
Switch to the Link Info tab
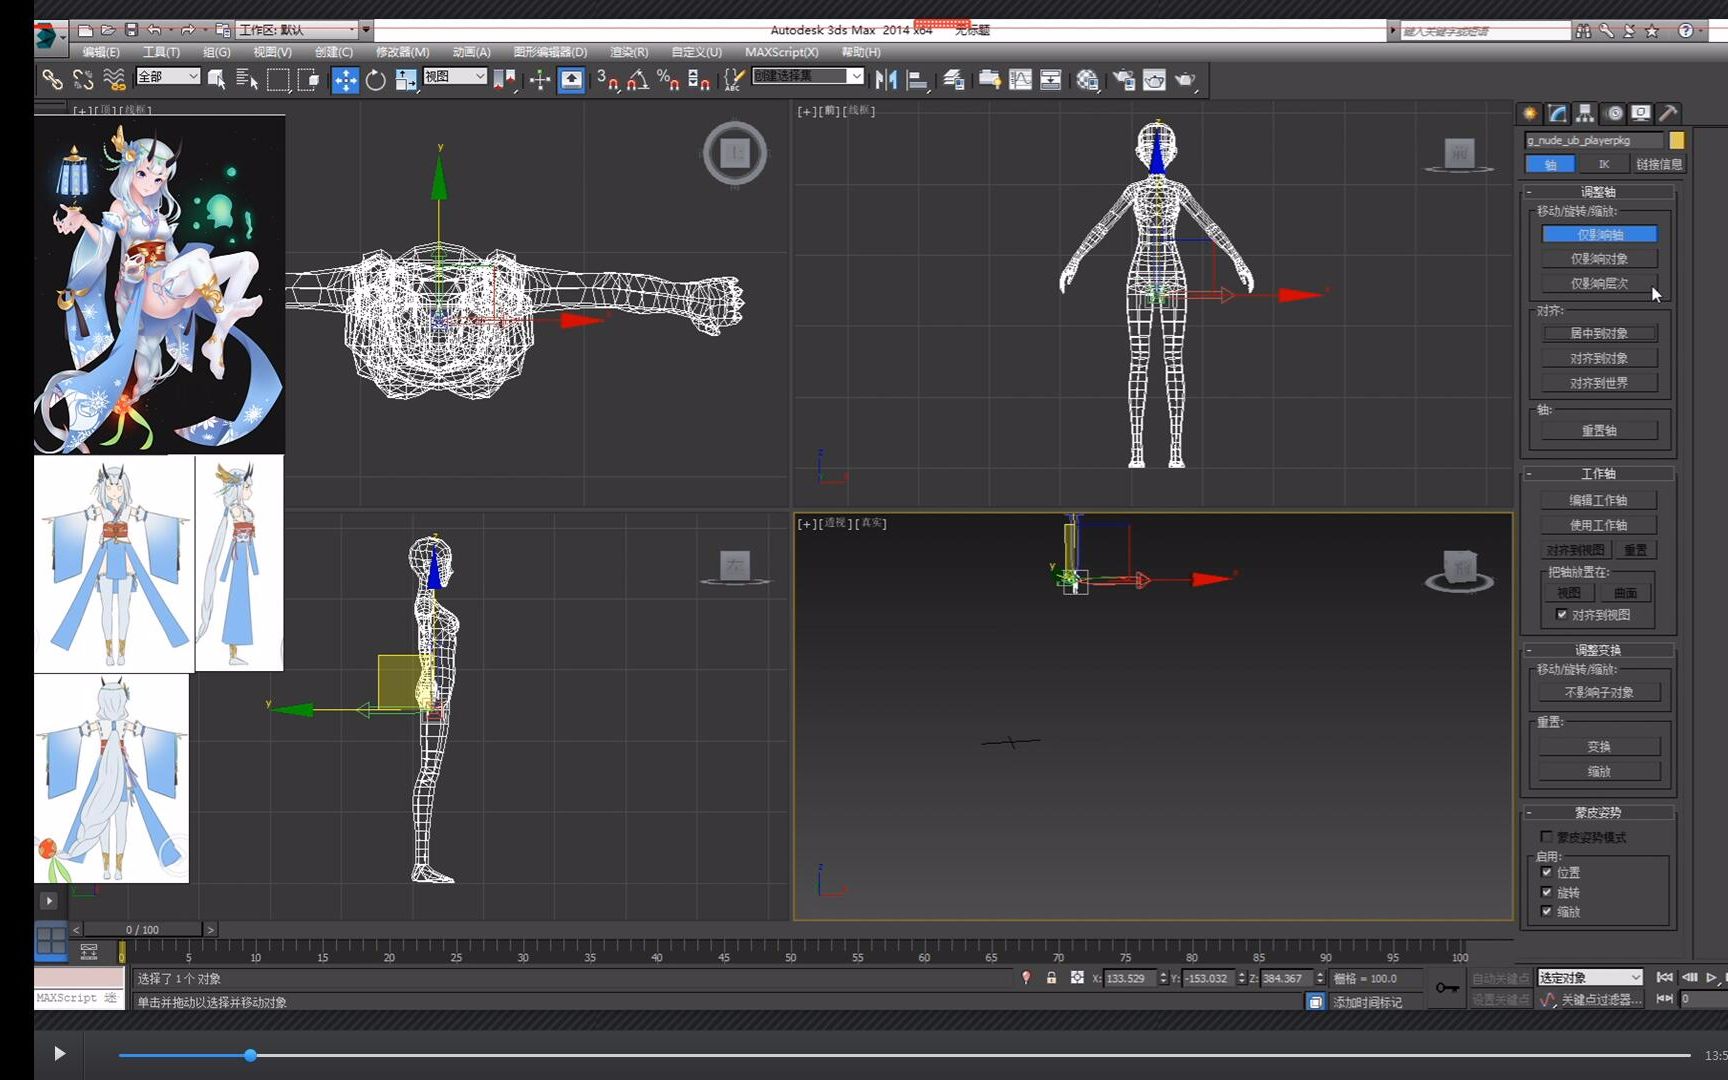point(1658,164)
